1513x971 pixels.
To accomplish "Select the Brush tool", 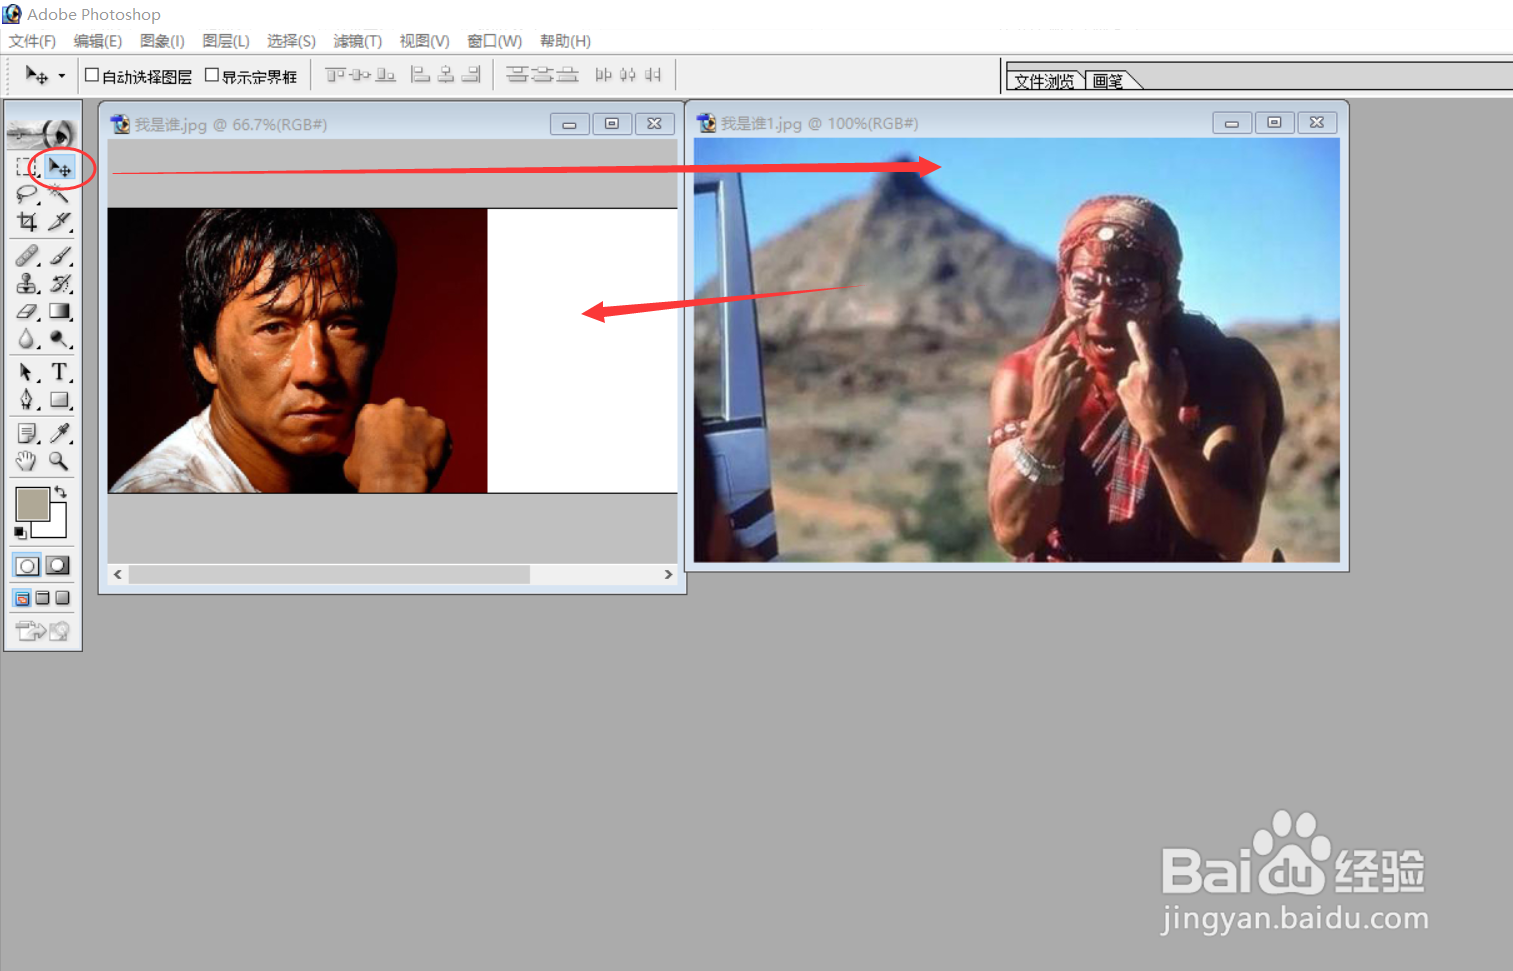I will pyautogui.click(x=60, y=256).
